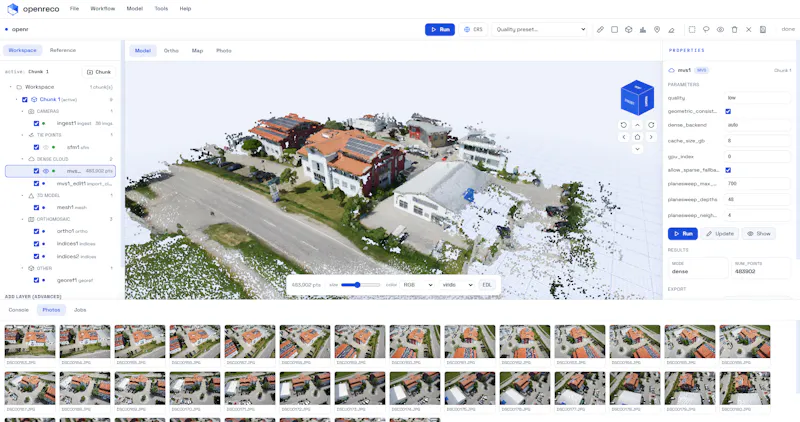Toggle the allow_sparse_fallback checkbox

pos(728,170)
